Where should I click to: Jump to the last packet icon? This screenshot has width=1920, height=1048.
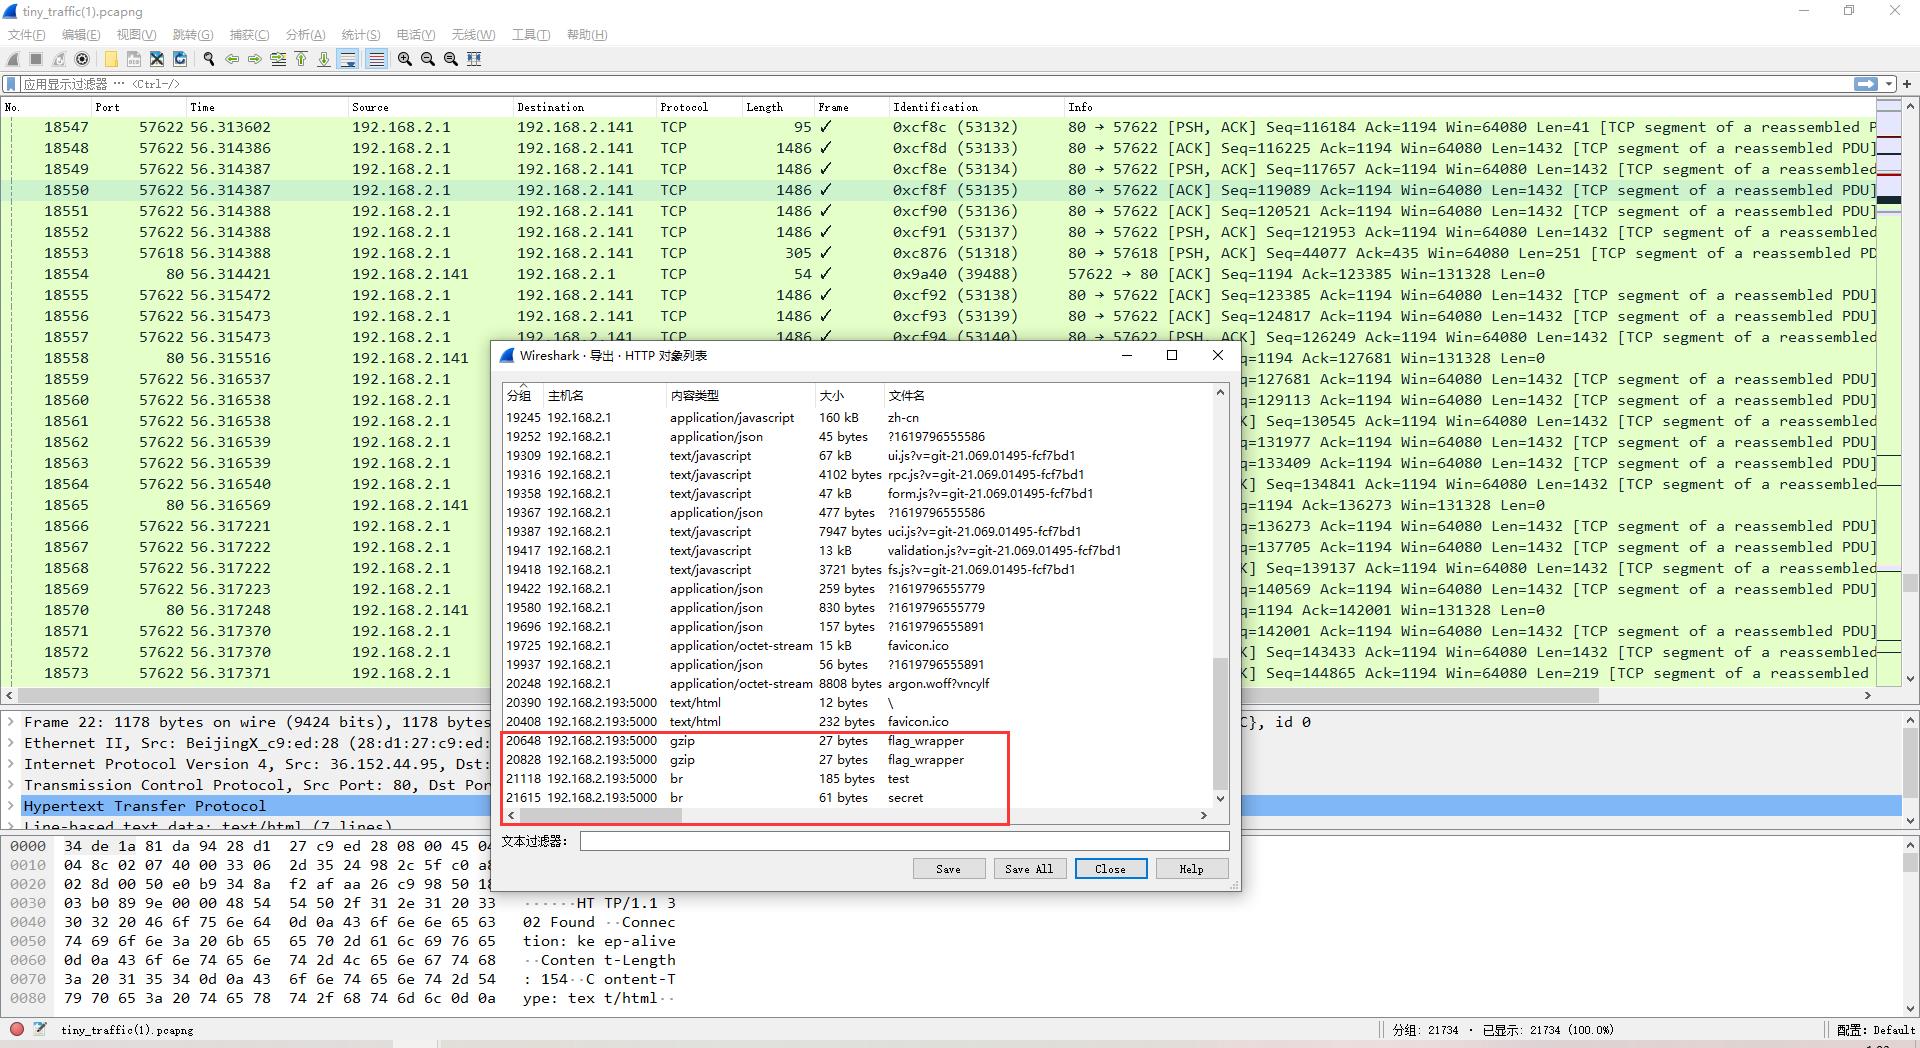(x=324, y=59)
